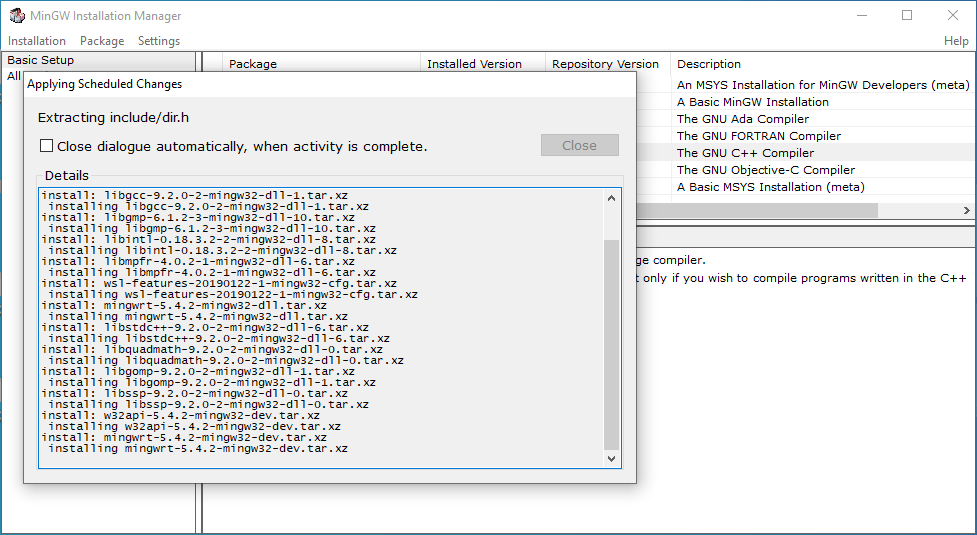
Task: Select the GNU FORTRAN Compiler row
Action: click(758, 136)
